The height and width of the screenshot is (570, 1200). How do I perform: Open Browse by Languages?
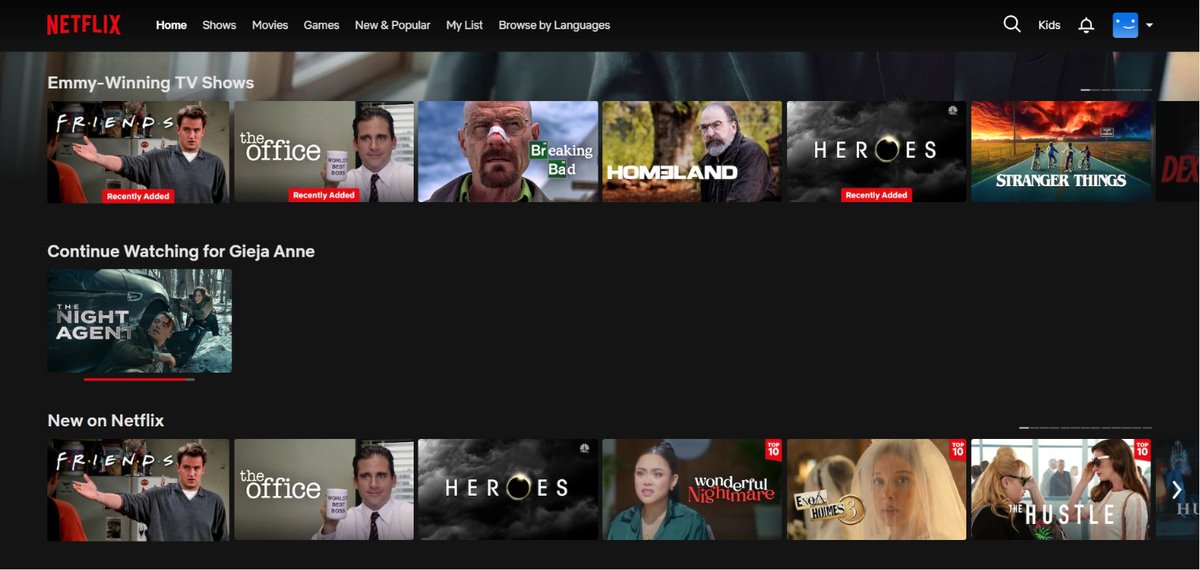(554, 25)
